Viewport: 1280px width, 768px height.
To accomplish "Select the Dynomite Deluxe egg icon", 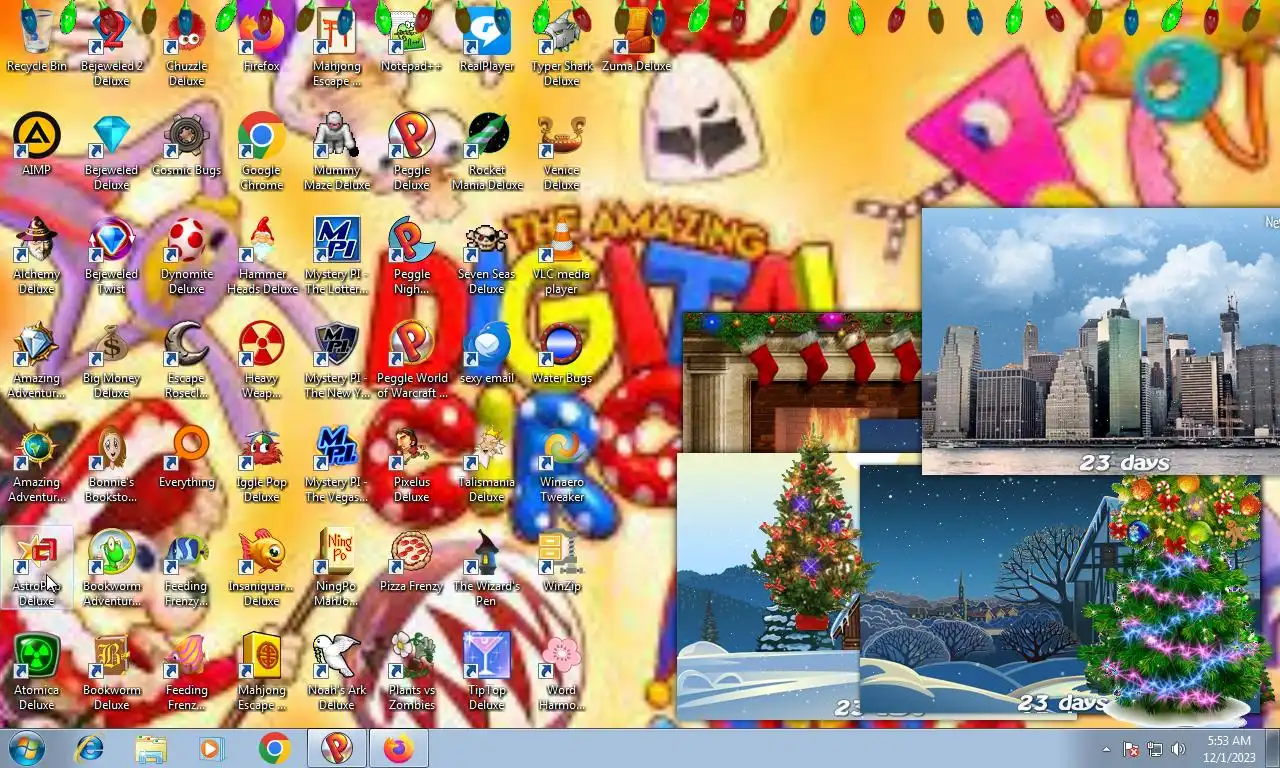I will point(186,255).
